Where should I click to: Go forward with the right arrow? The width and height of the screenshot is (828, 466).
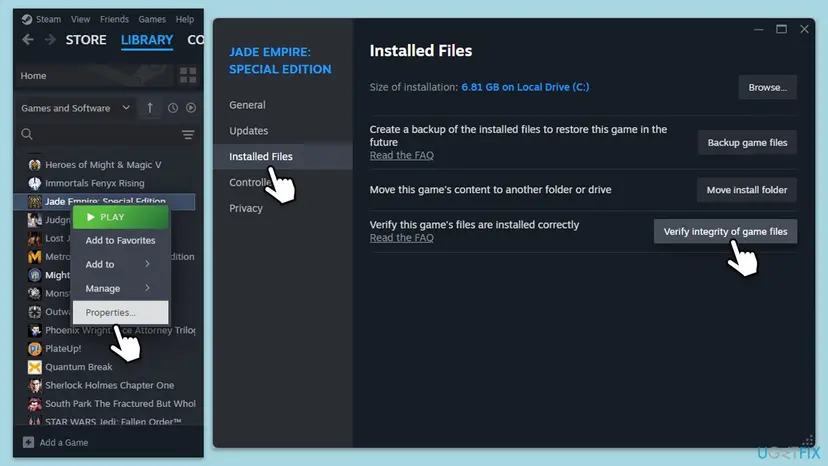[x=50, y=40]
